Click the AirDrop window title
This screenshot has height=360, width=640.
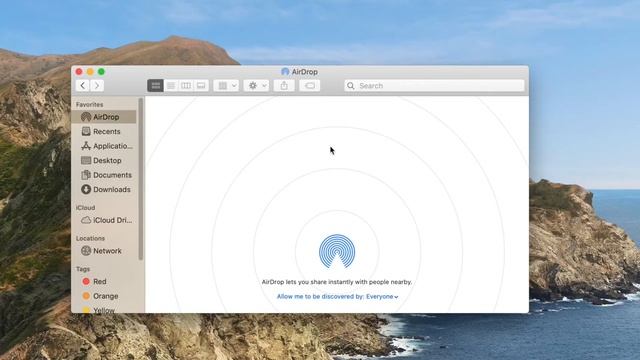tap(304, 71)
